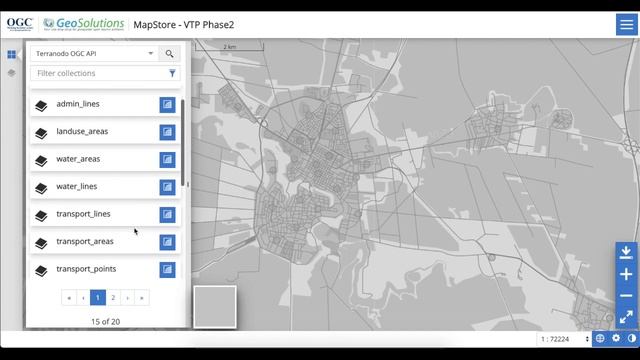Select the admin_lines collection name
The width and height of the screenshot is (640, 360).
(x=78, y=104)
